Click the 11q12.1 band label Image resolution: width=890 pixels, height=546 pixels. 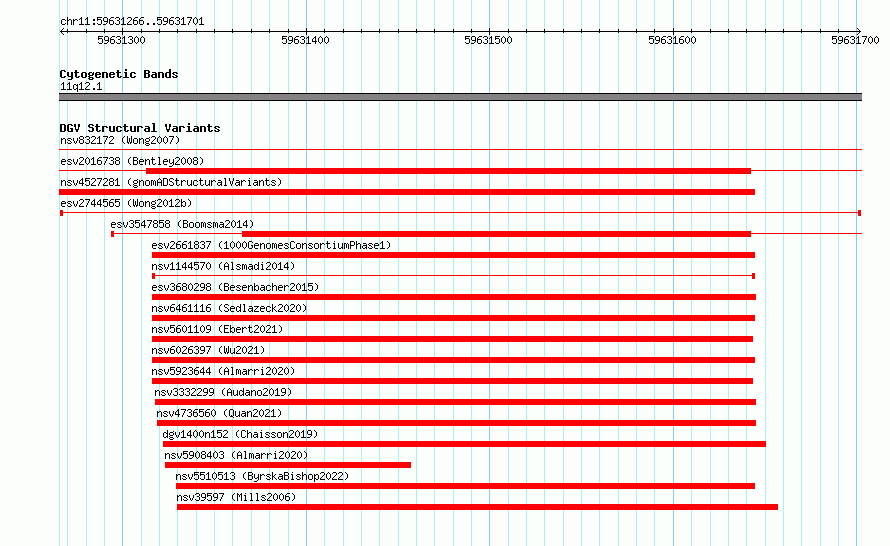[x=81, y=86]
